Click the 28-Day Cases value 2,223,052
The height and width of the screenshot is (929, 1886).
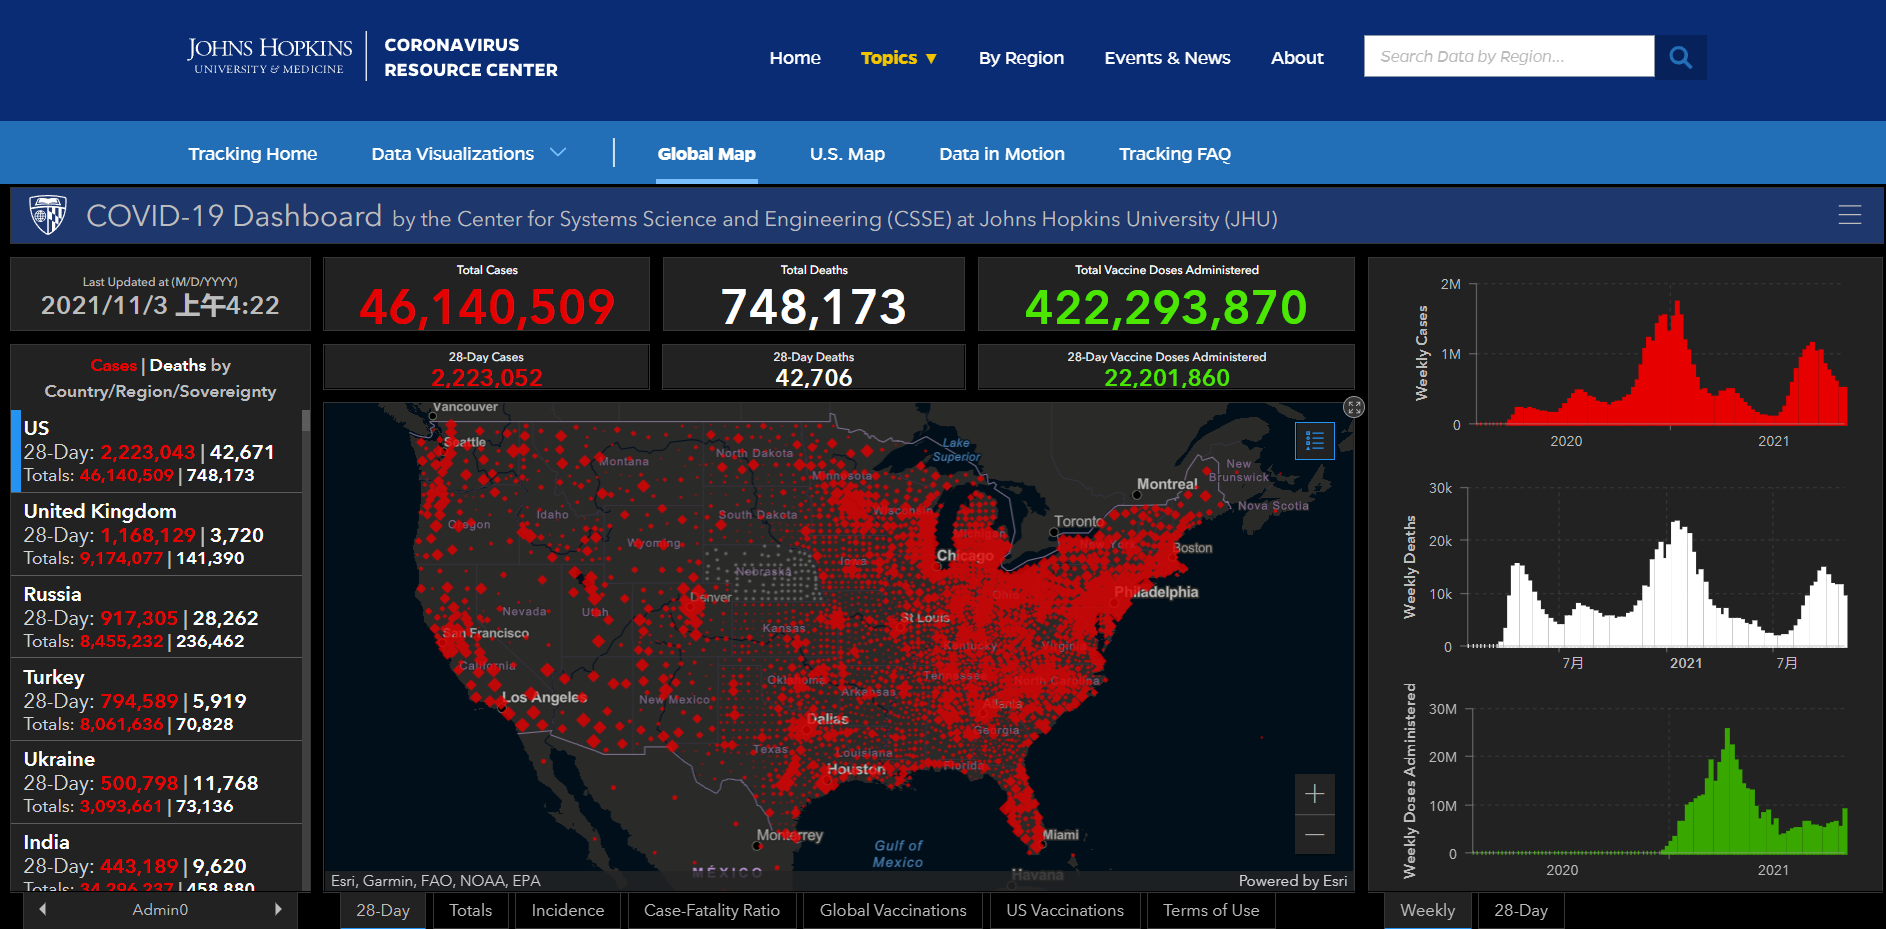pos(487,378)
